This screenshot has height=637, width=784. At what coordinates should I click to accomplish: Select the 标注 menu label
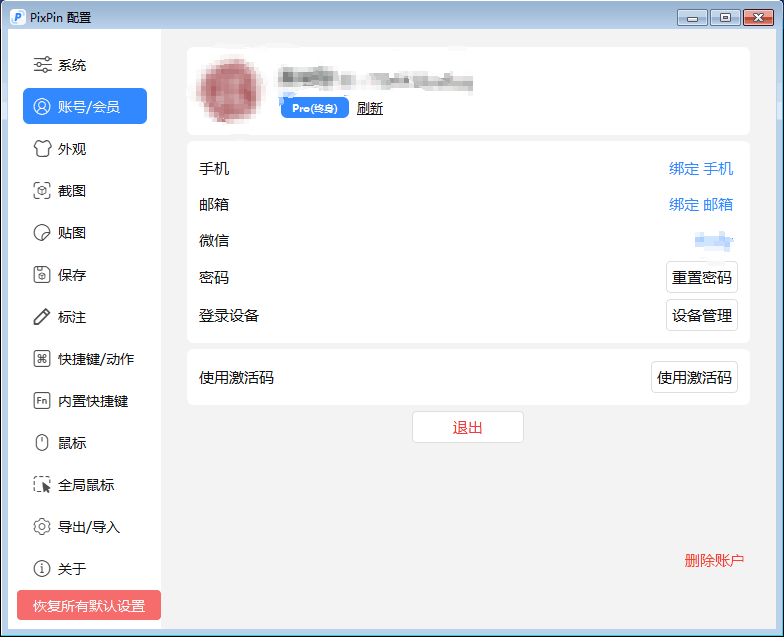(72, 317)
